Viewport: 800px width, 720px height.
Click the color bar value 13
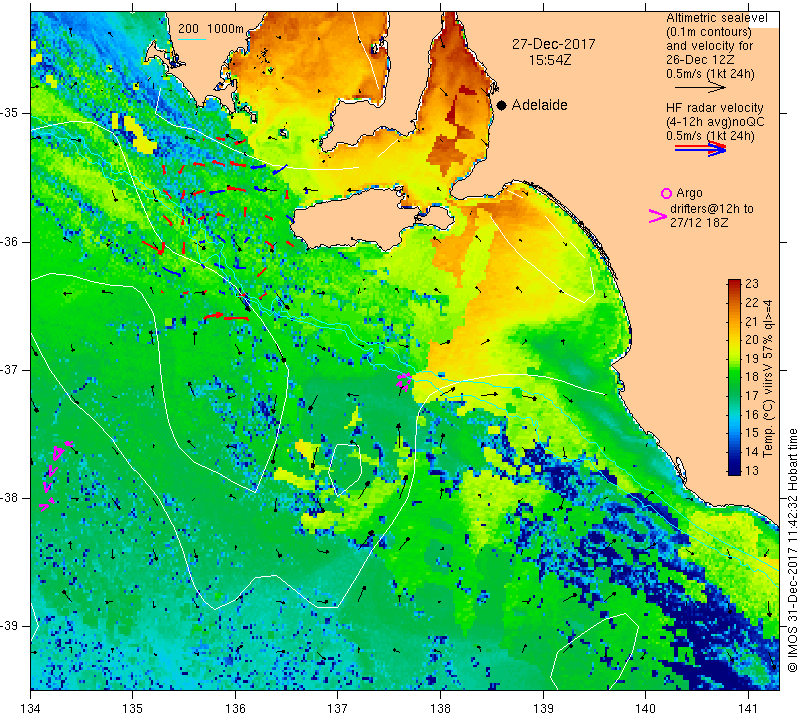click(x=752, y=470)
